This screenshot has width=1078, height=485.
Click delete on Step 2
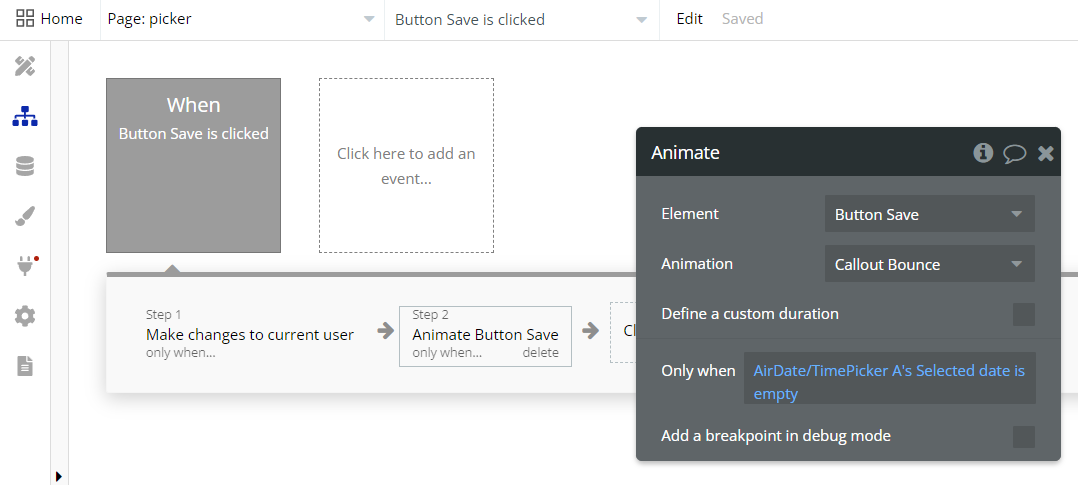coord(540,353)
